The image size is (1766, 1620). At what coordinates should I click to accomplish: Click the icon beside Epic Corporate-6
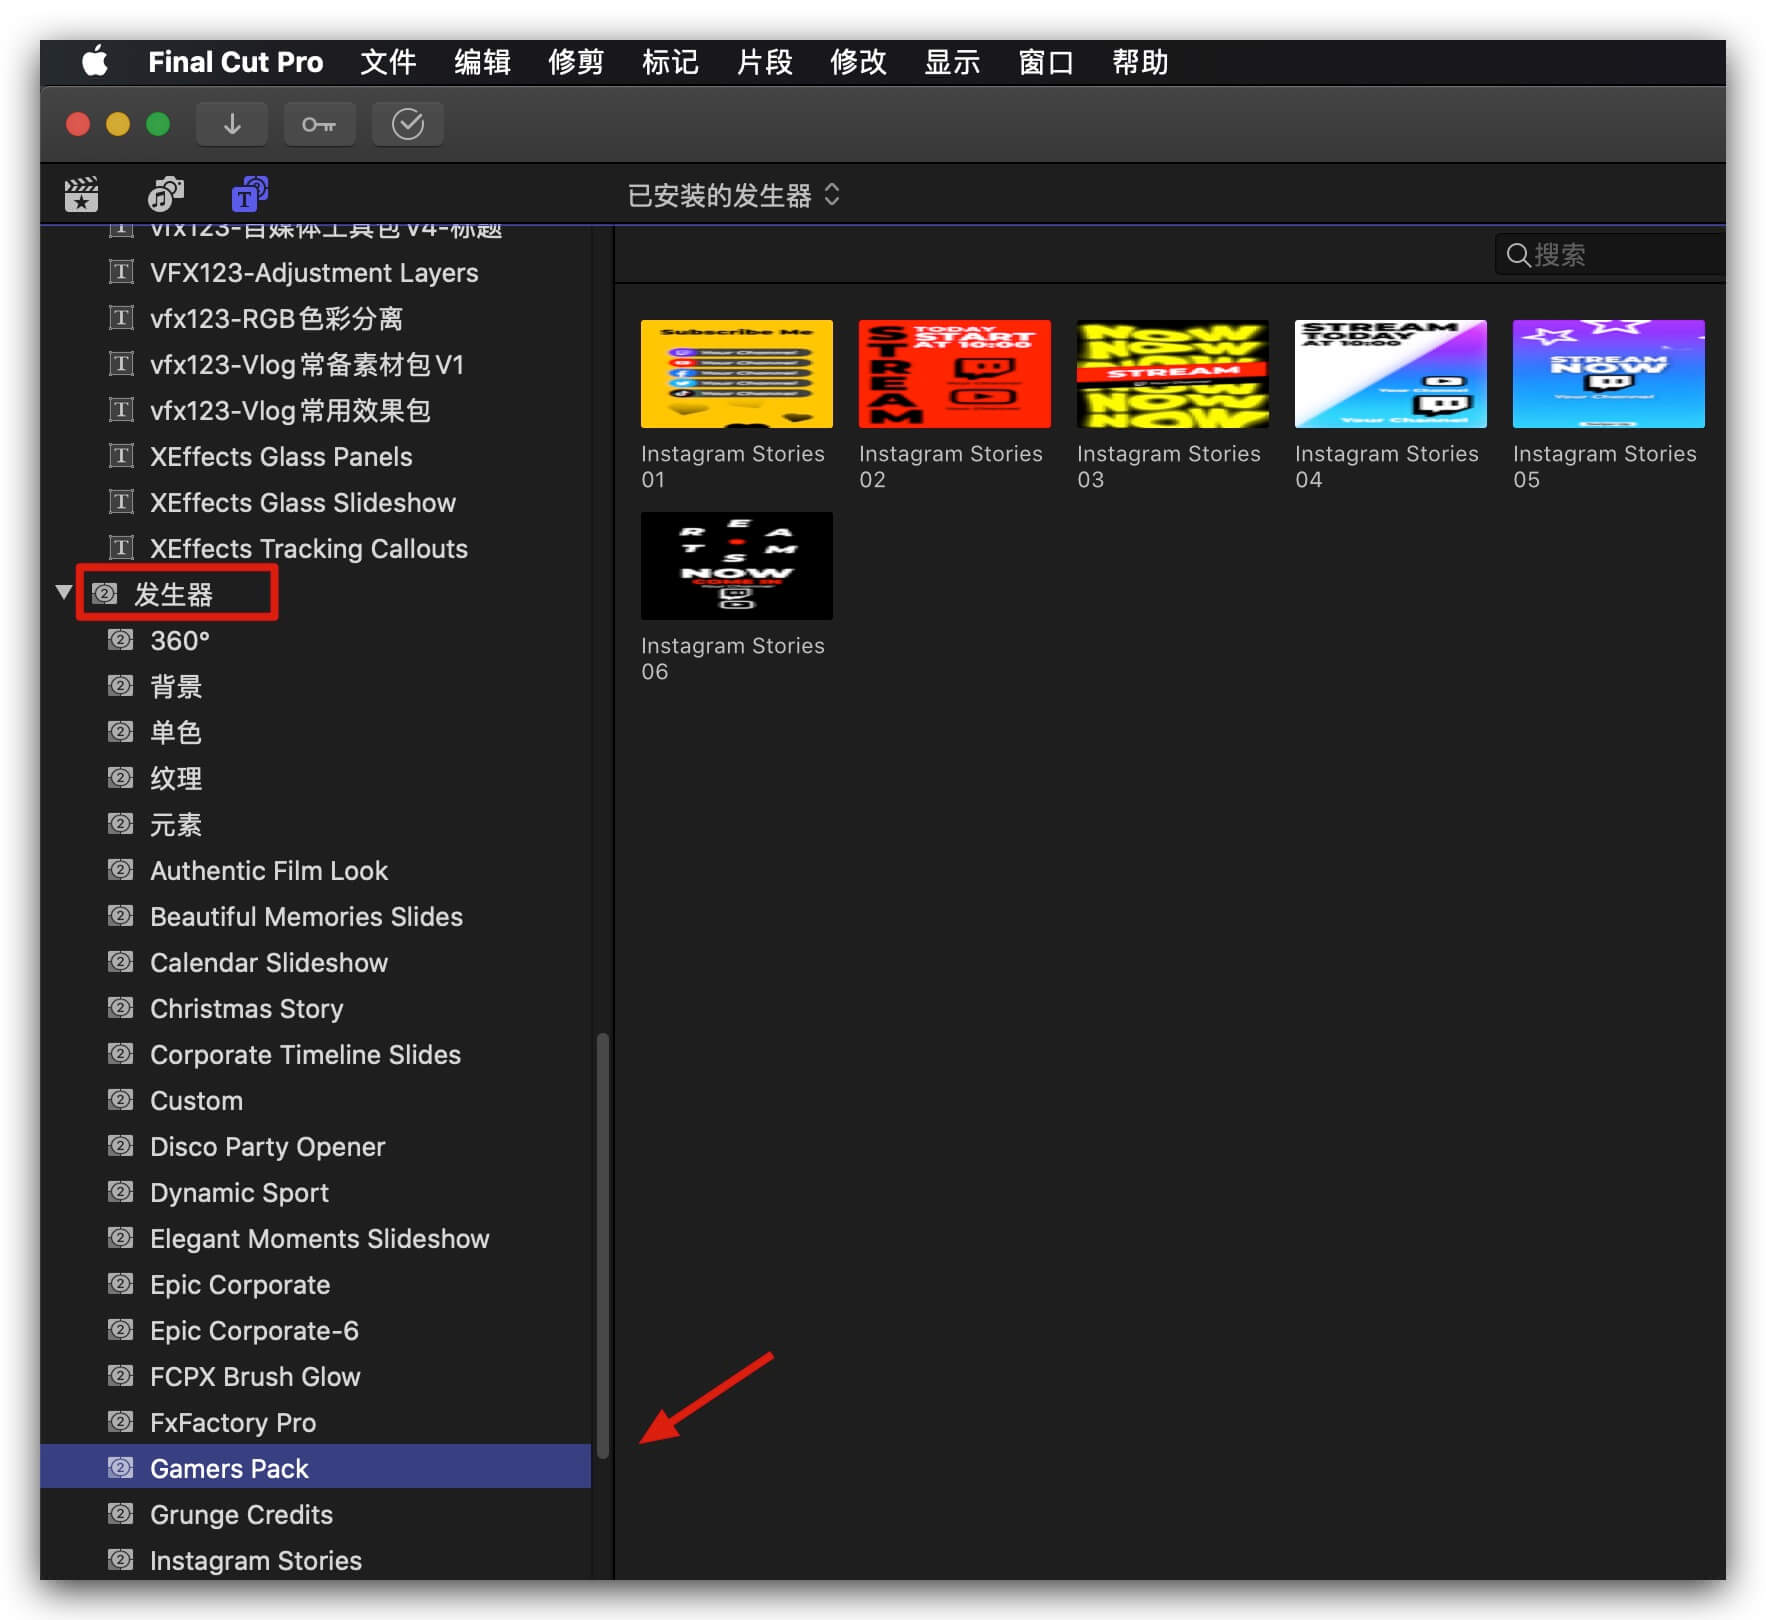pos(121,1330)
